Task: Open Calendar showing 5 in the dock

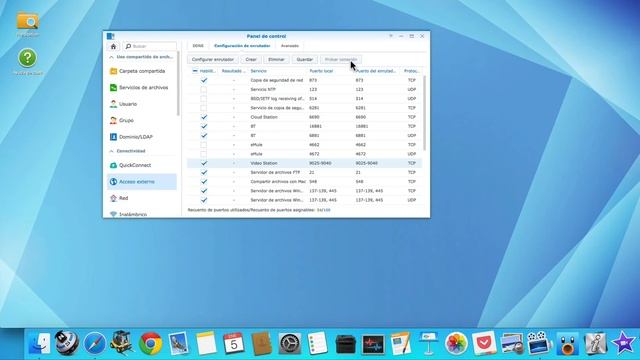Action: (x=234, y=343)
